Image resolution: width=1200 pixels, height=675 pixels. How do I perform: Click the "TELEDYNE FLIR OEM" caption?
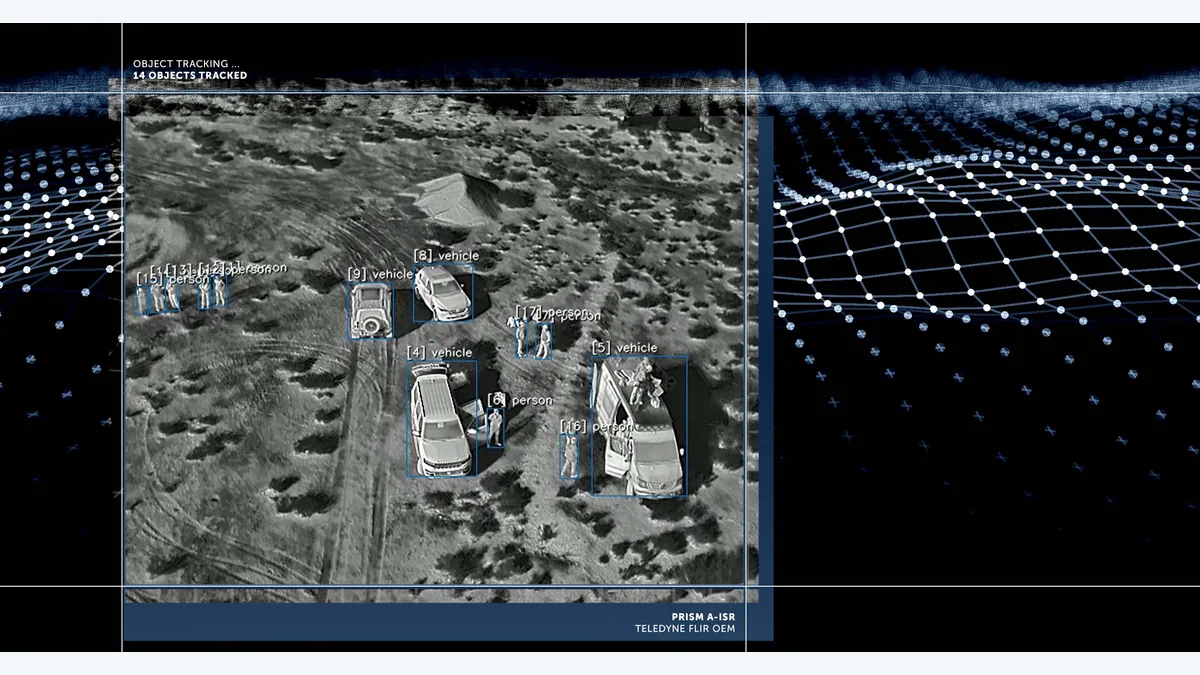[x=685, y=629]
